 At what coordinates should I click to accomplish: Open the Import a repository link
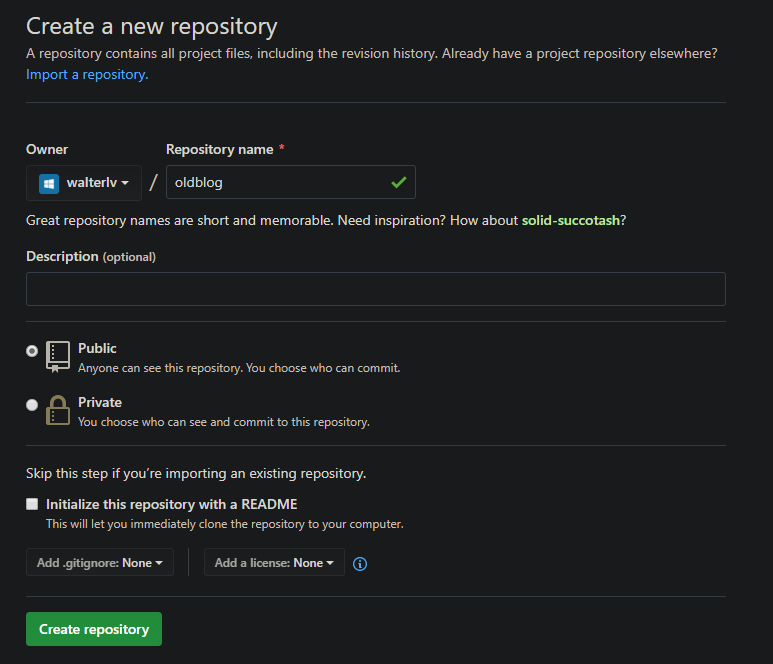(x=87, y=74)
